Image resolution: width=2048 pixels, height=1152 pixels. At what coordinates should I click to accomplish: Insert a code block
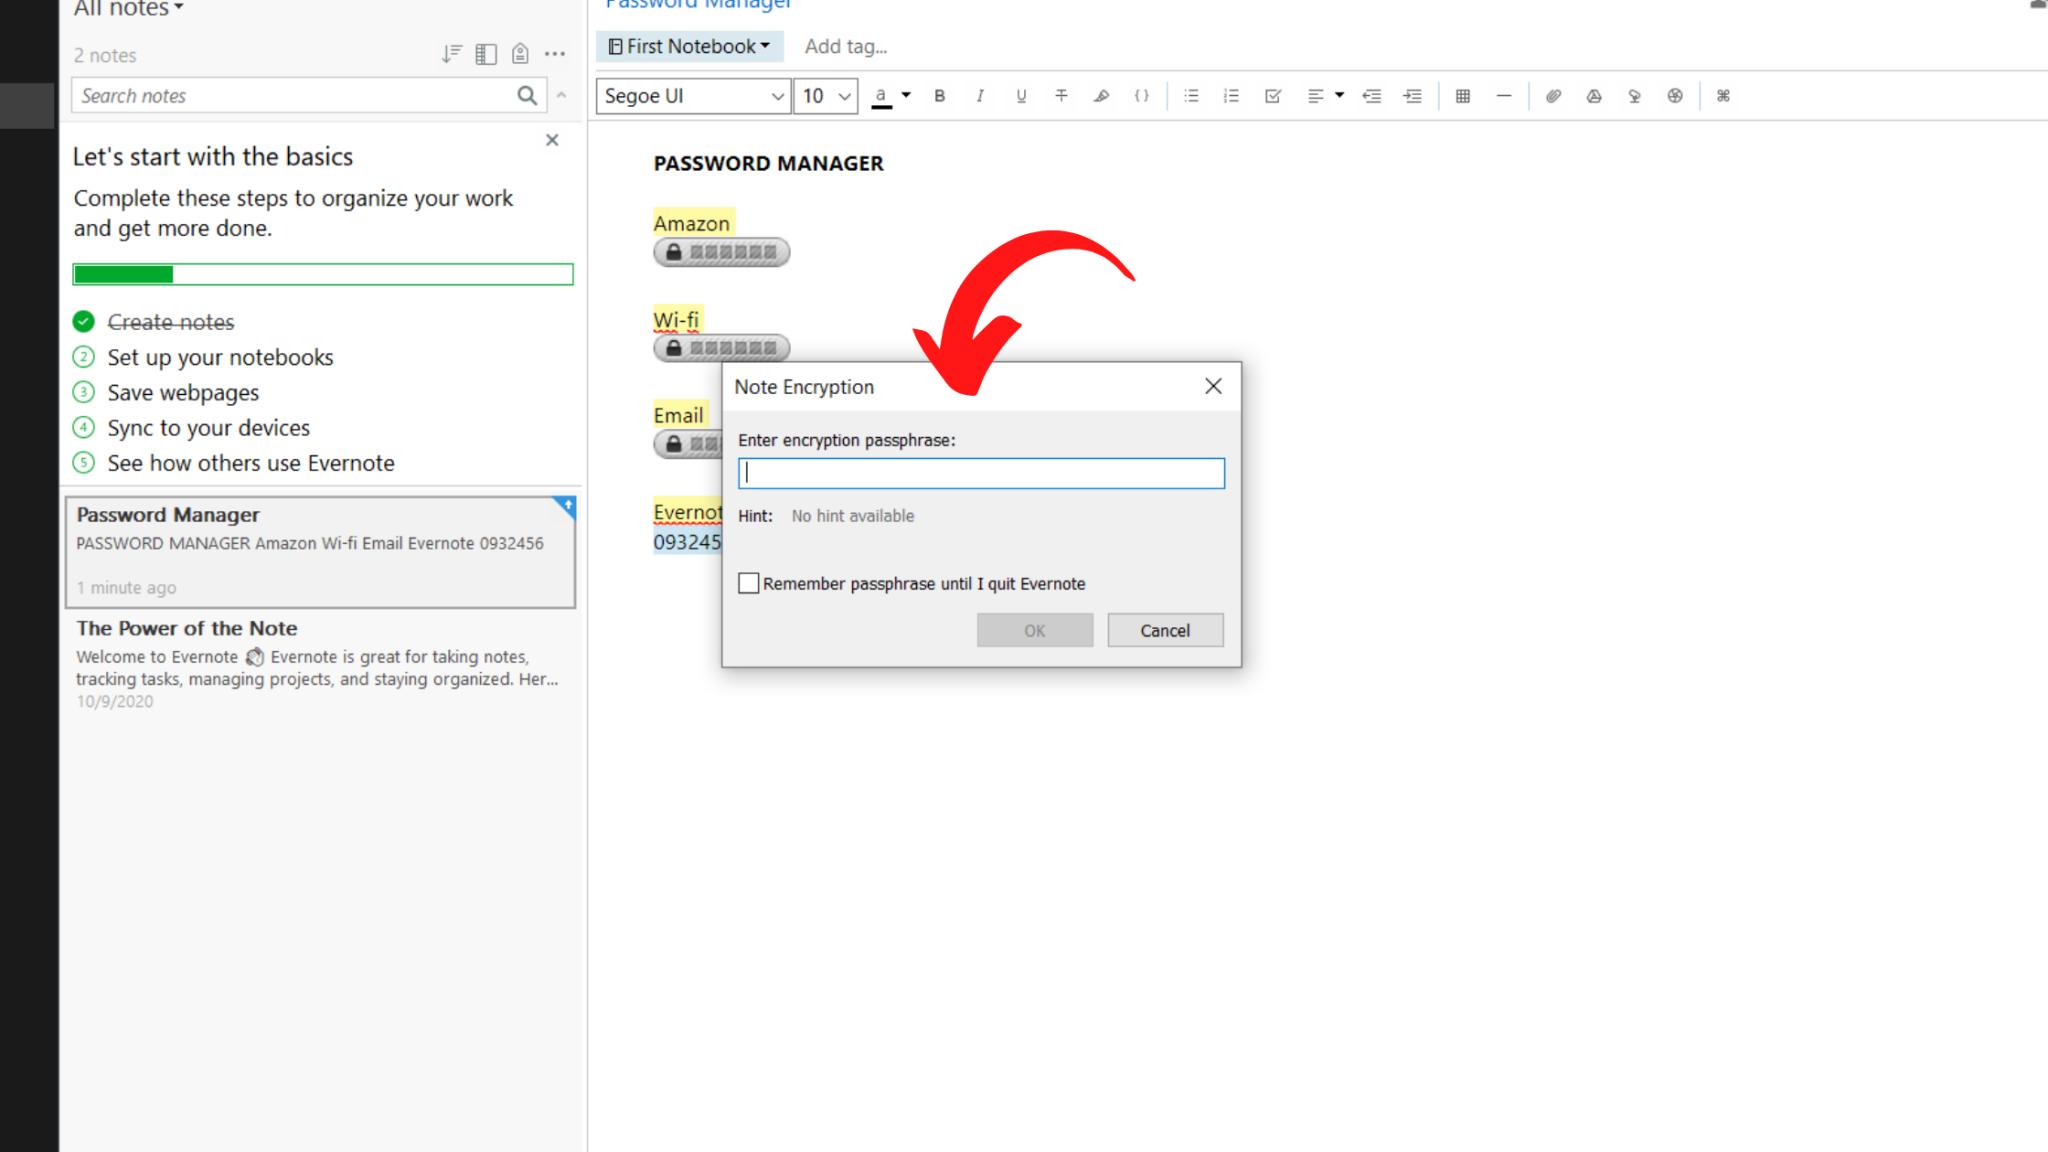point(1141,96)
